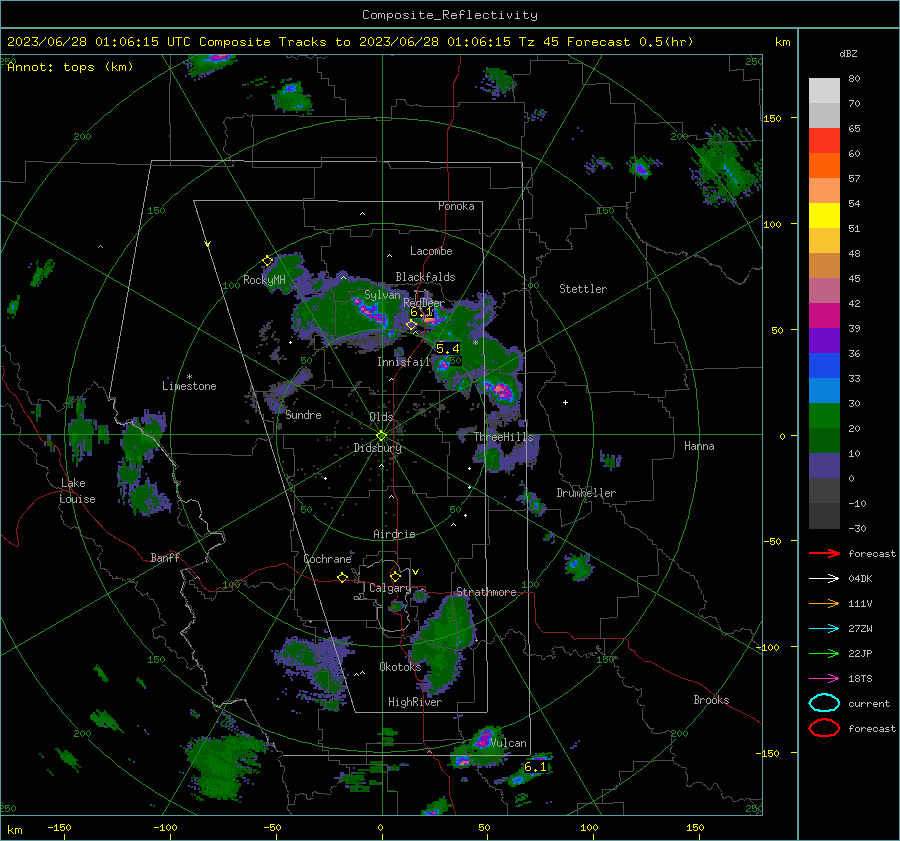Viewport: 900px width, 841px height.
Task: Click the Stettler town label
Action: (583, 289)
